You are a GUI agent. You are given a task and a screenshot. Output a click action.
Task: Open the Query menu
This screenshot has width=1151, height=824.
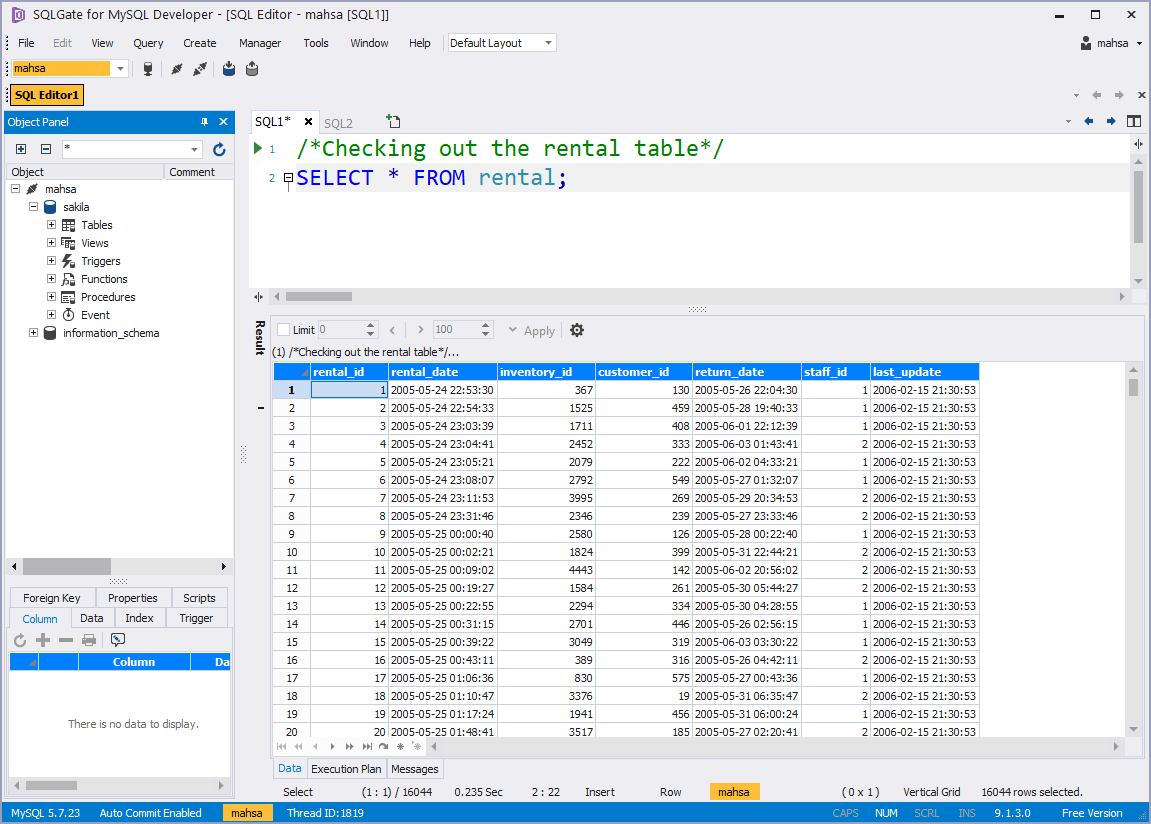[148, 43]
